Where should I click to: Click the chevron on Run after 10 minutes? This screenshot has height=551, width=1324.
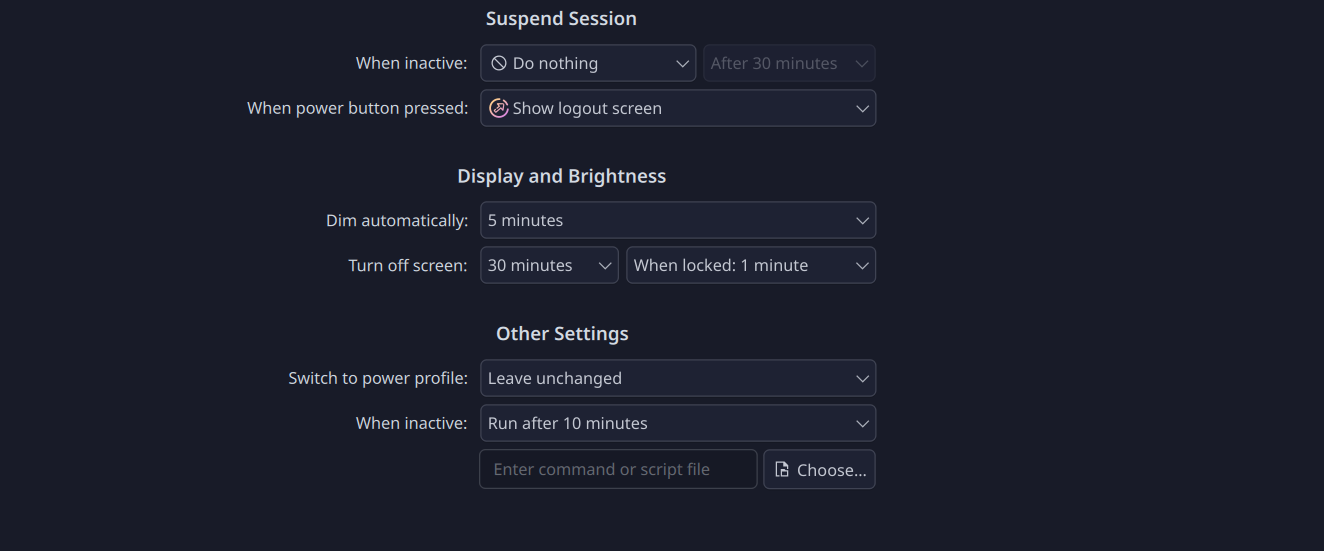coord(862,423)
